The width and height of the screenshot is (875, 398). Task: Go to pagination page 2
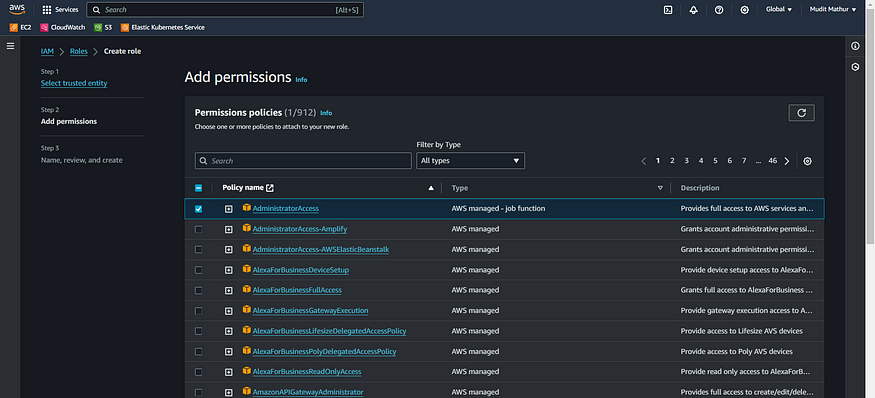pos(672,161)
